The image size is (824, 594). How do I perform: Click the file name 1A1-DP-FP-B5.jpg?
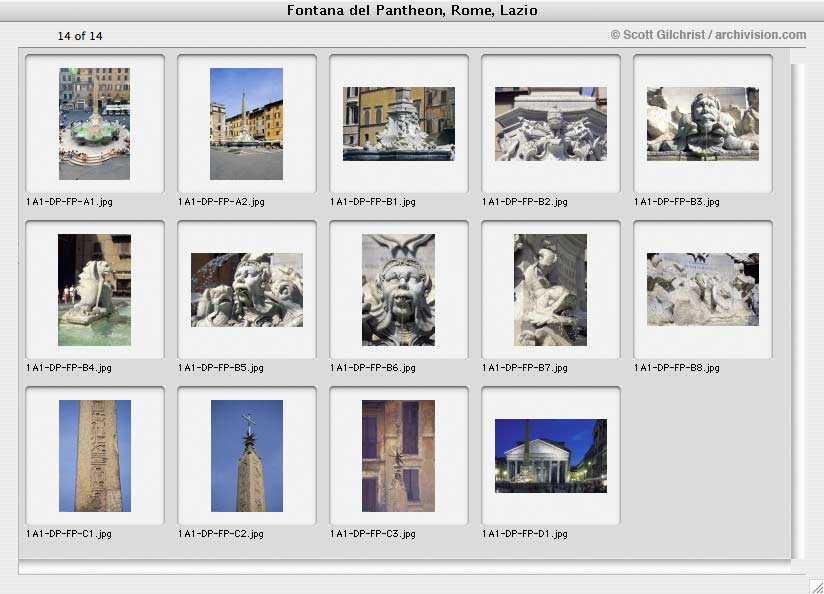pos(221,368)
